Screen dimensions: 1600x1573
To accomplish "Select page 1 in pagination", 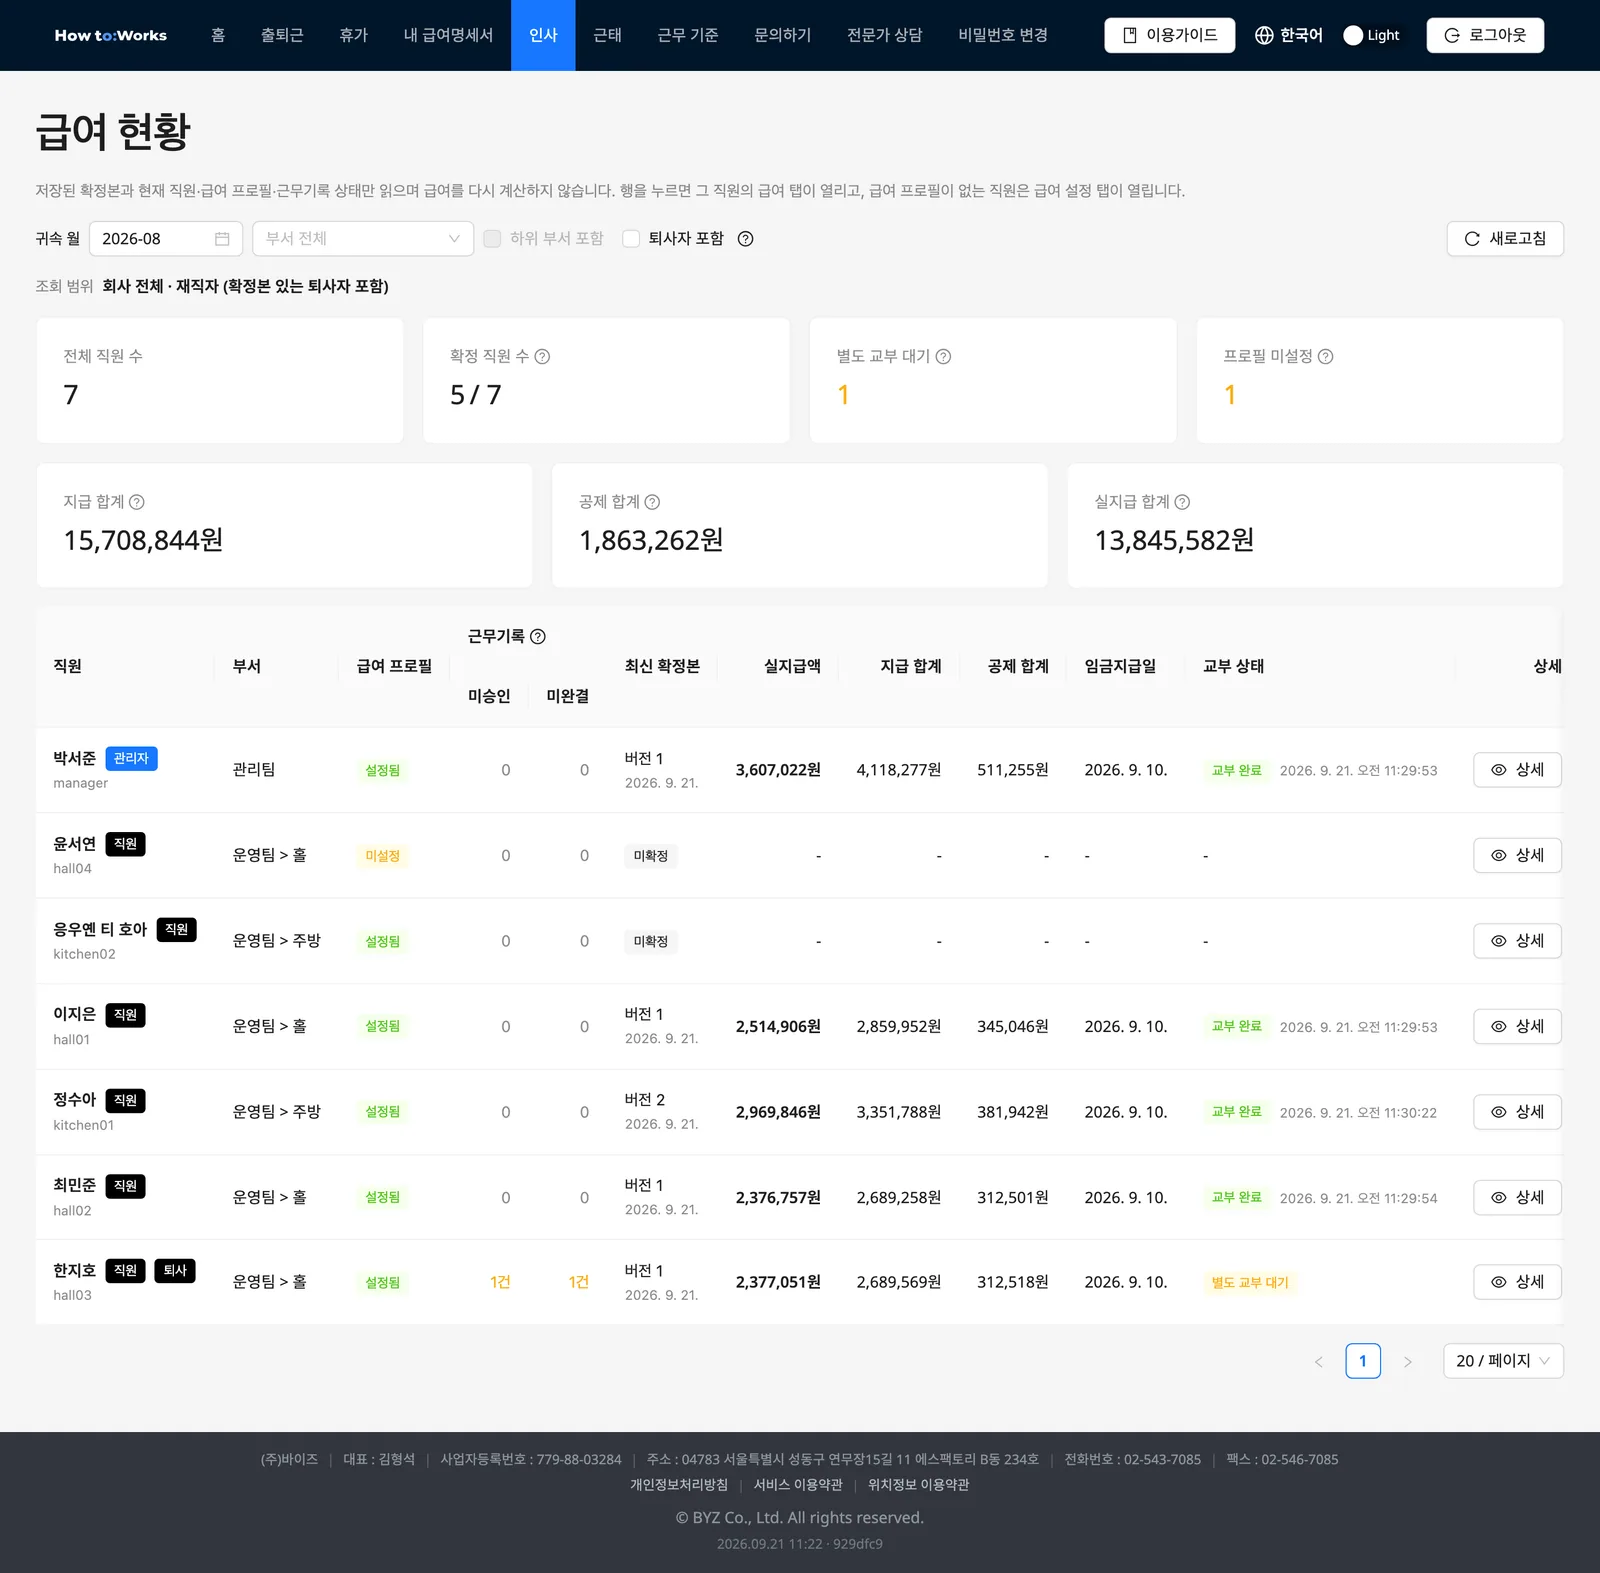I will [x=1363, y=1361].
